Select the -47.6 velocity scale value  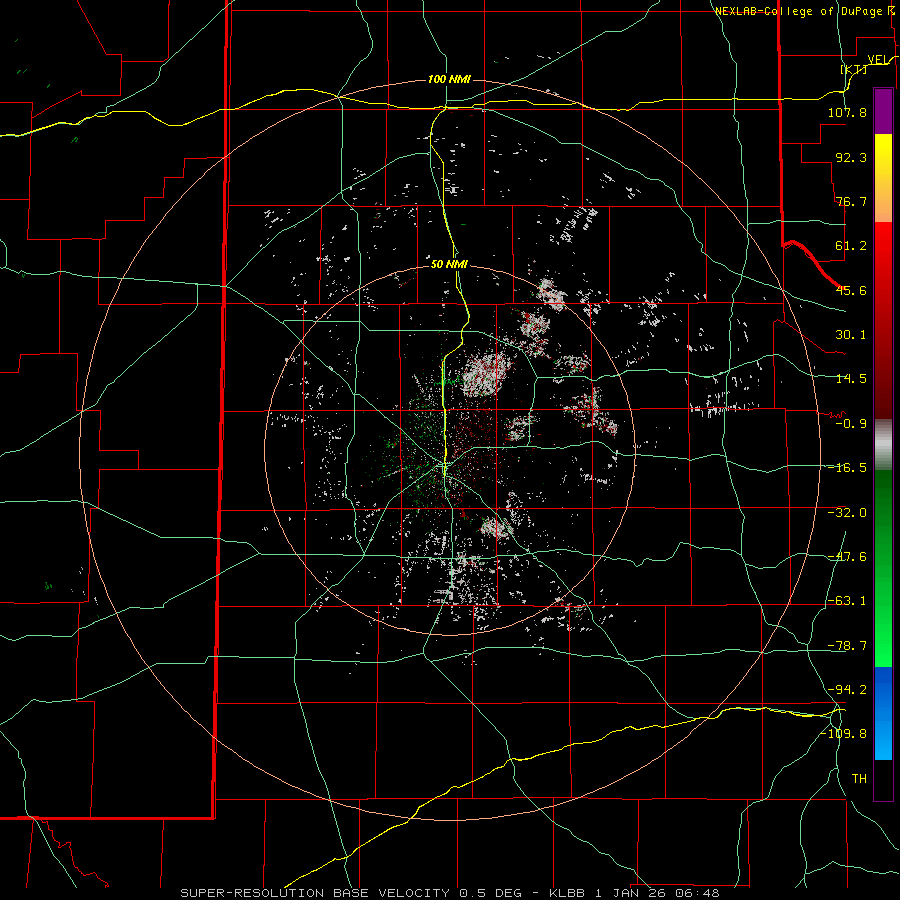tap(847, 557)
